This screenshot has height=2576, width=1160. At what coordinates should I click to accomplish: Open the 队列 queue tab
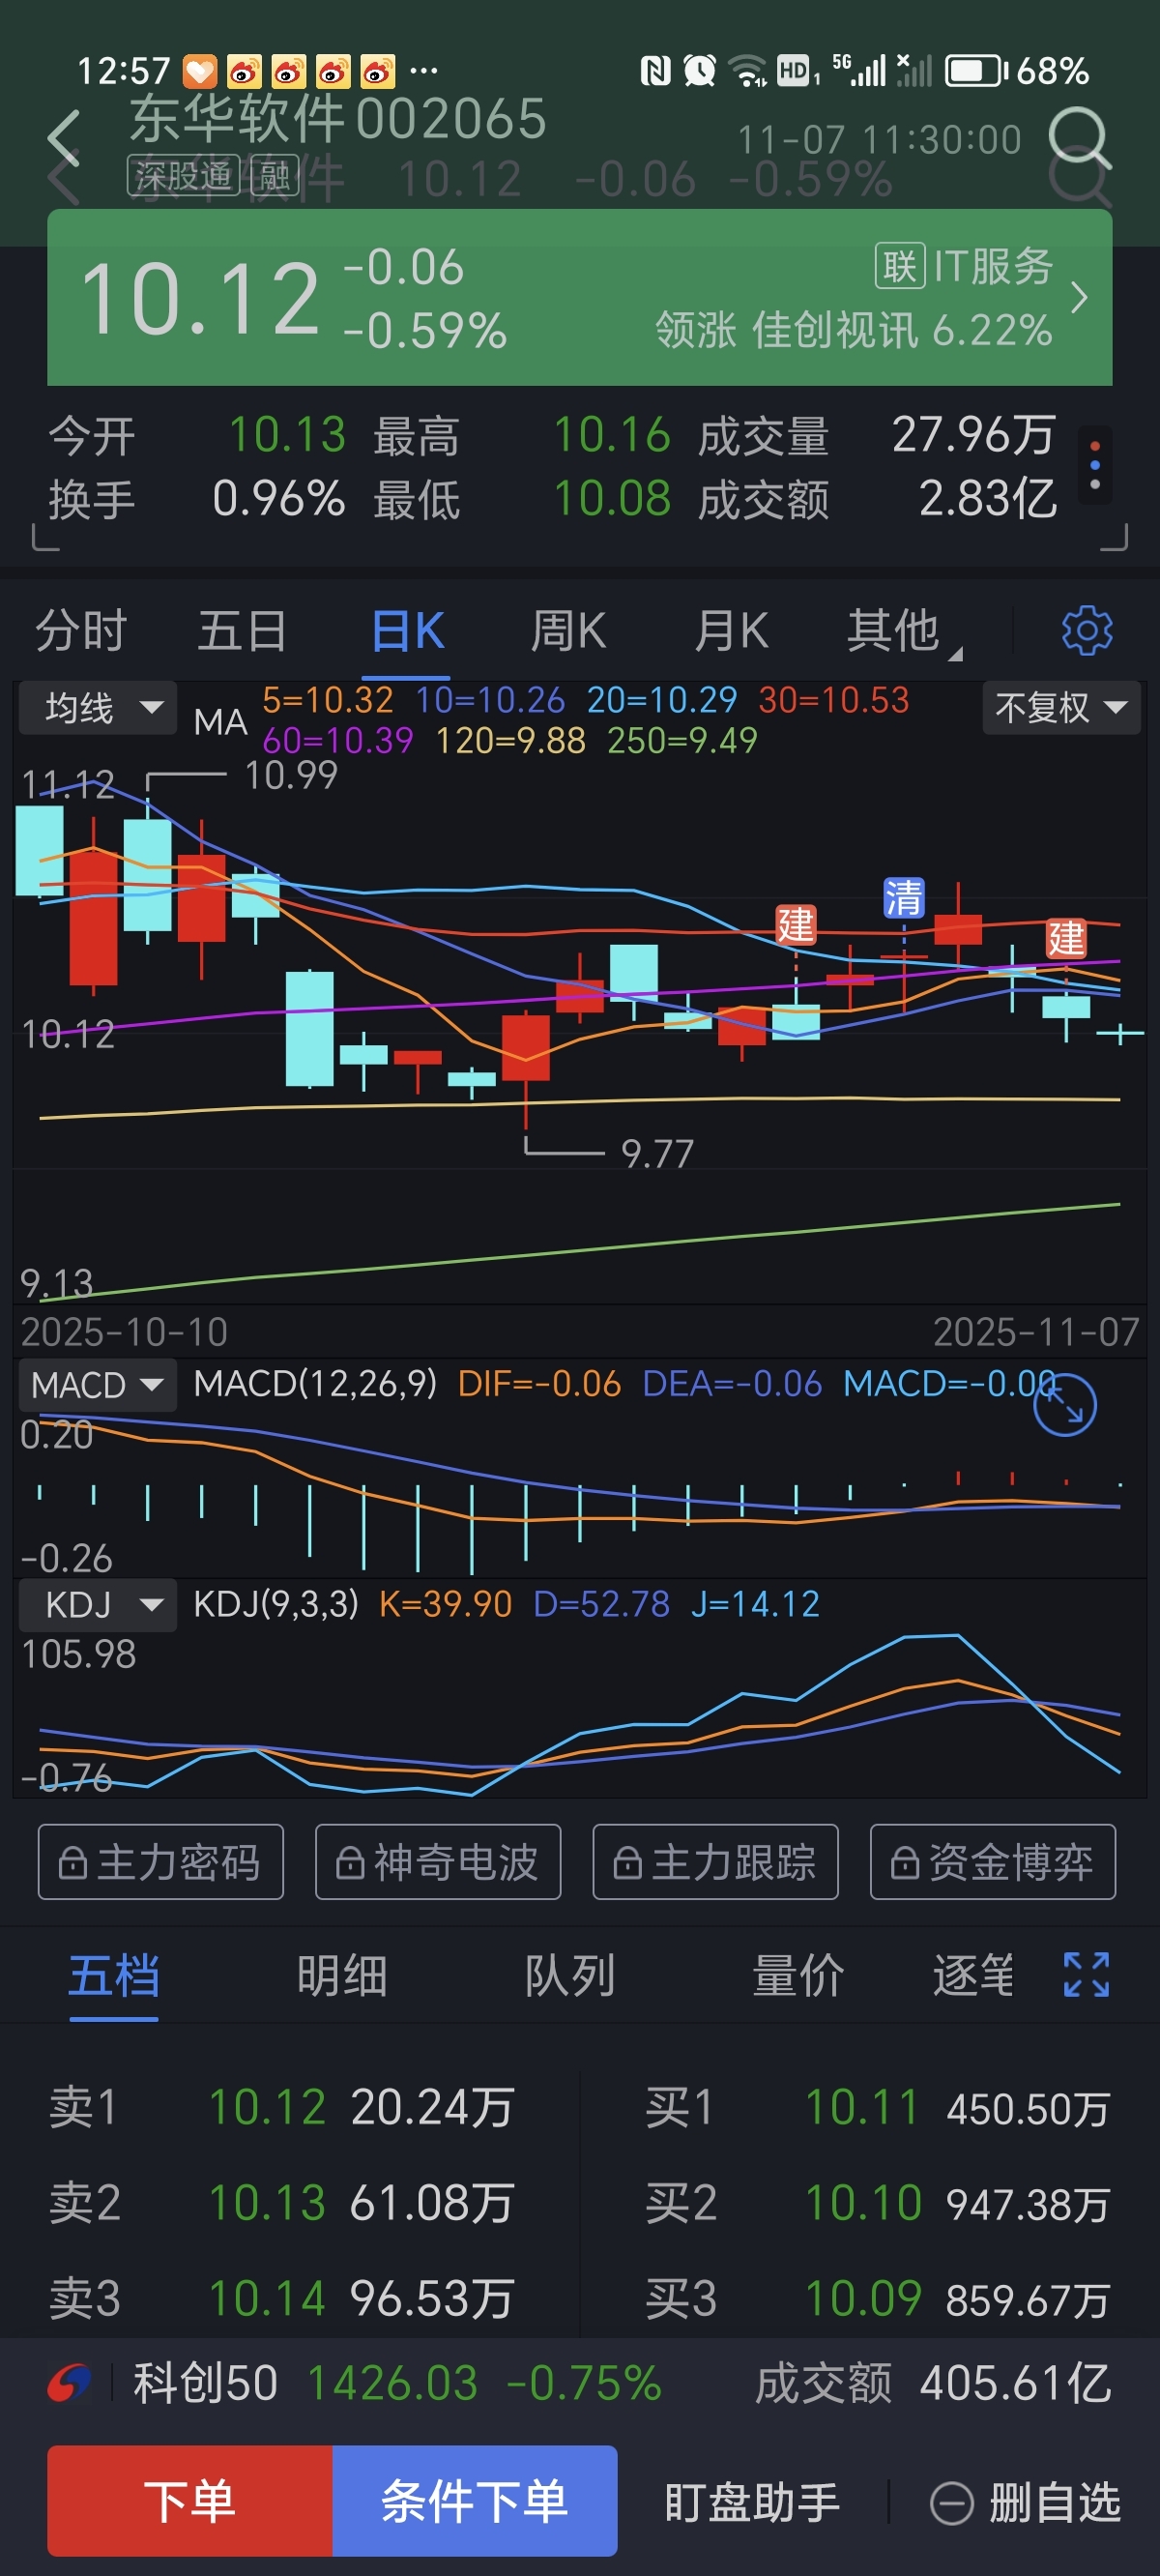(x=570, y=1976)
